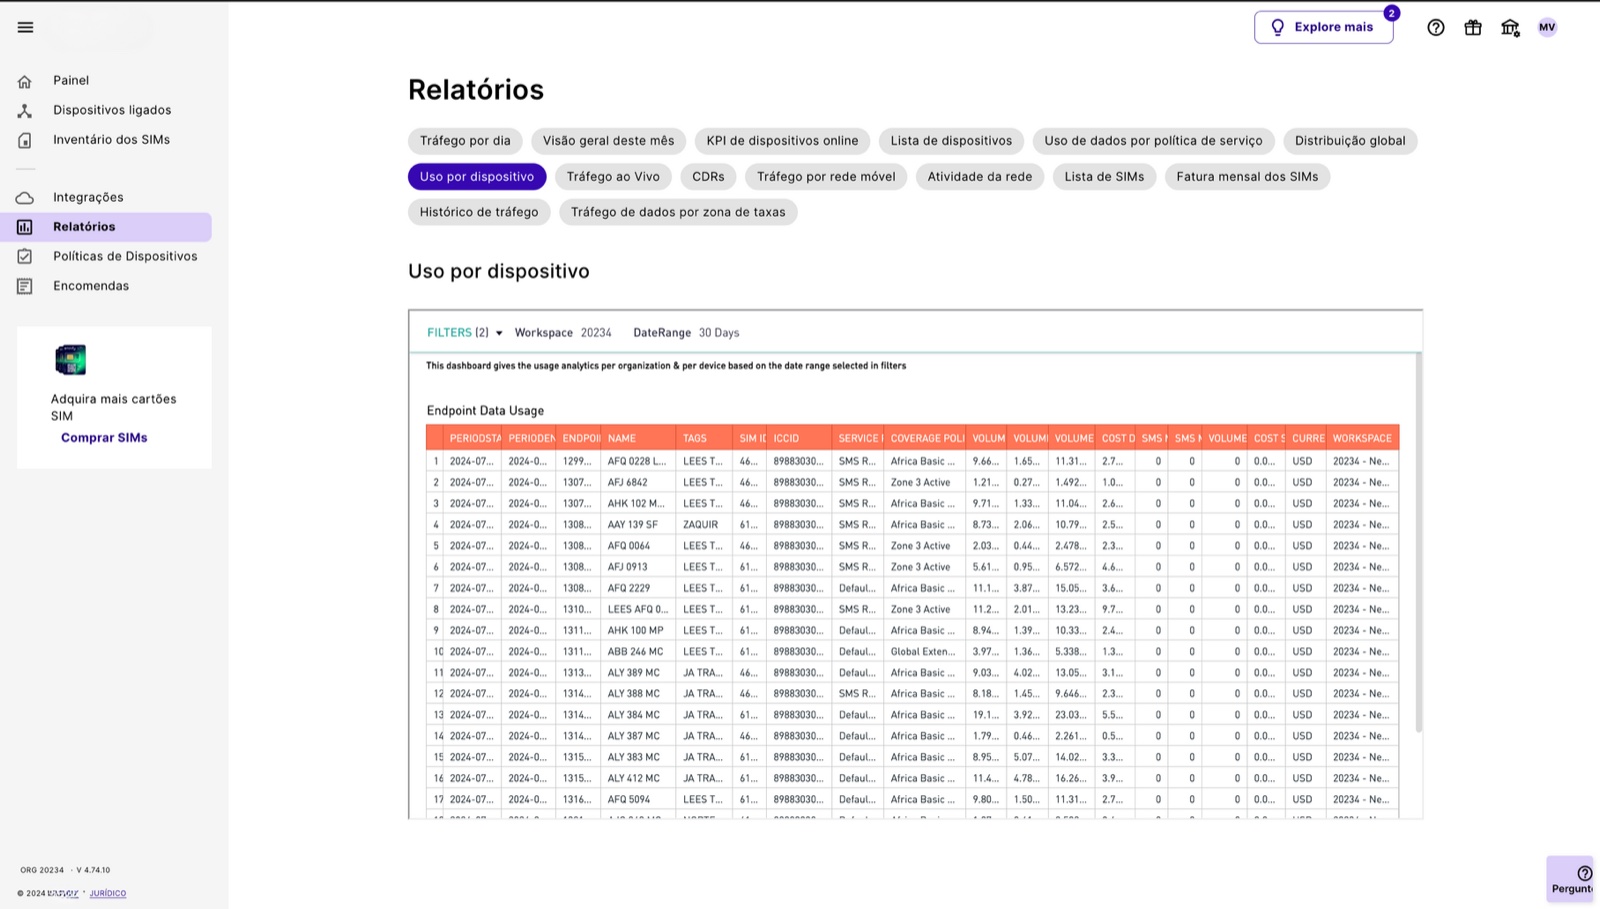The image size is (1600, 909).
Task: Click the Painel home icon
Action: [x=25, y=81]
